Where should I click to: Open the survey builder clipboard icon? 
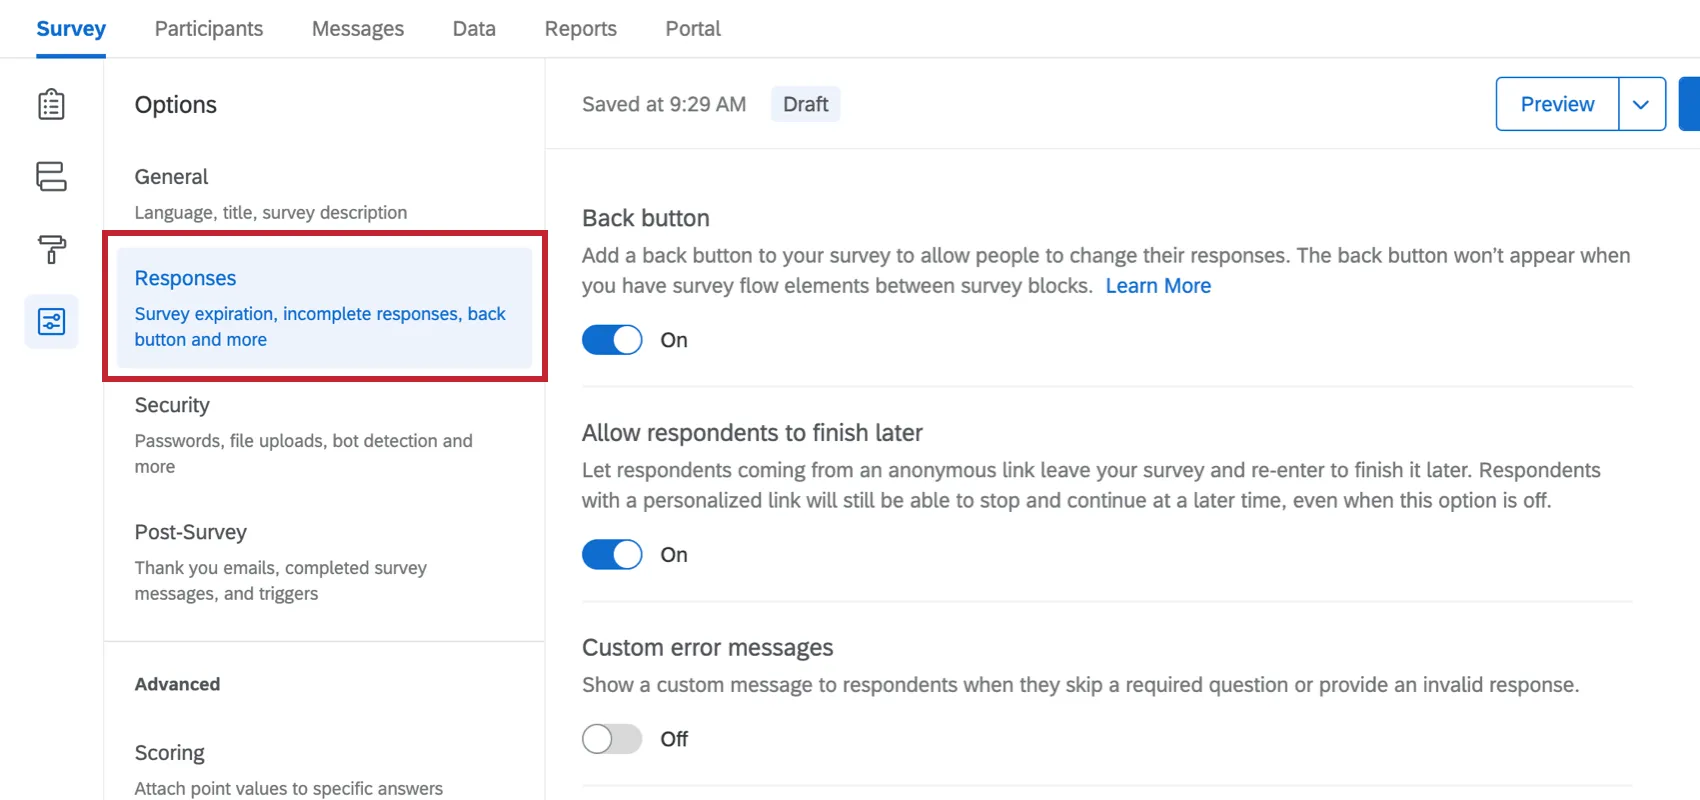pyautogui.click(x=51, y=105)
